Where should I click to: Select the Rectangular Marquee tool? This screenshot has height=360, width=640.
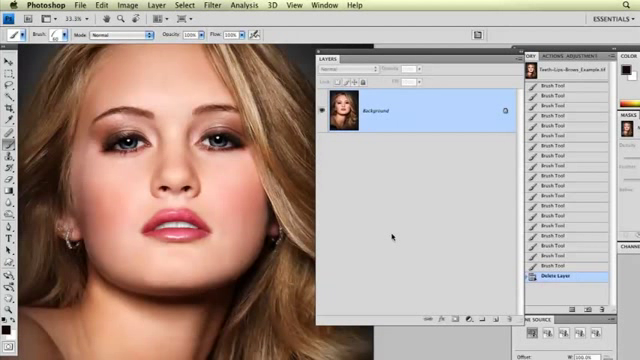coord(8,73)
